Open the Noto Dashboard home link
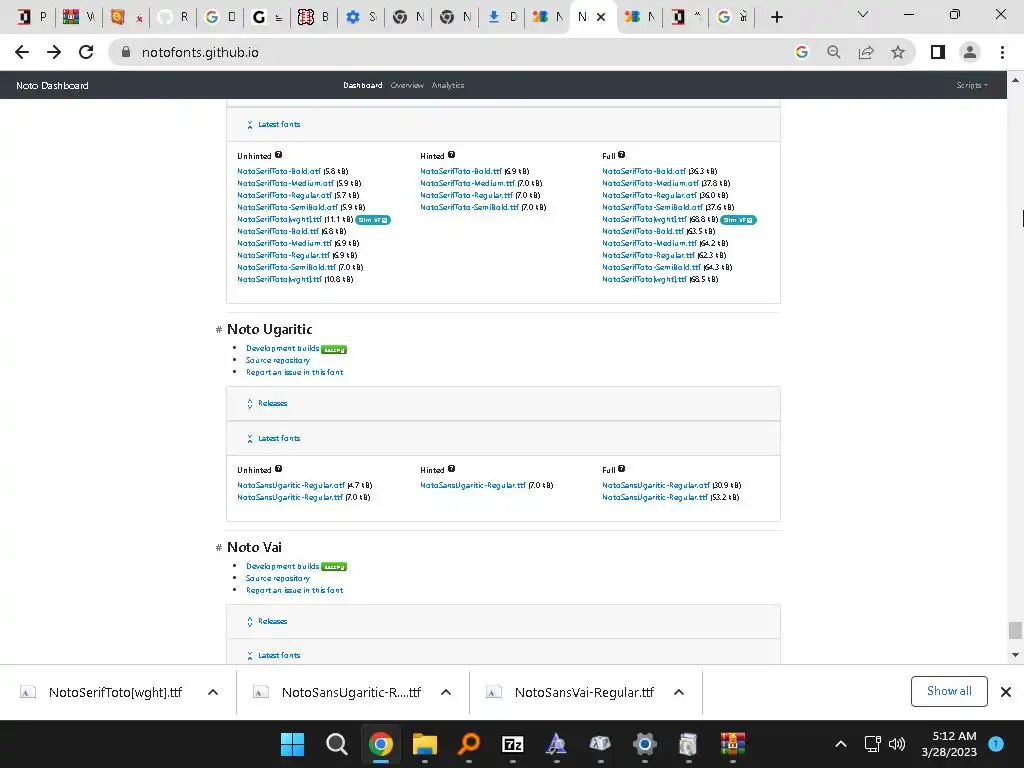Viewport: 1024px width, 768px height. [x=52, y=86]
